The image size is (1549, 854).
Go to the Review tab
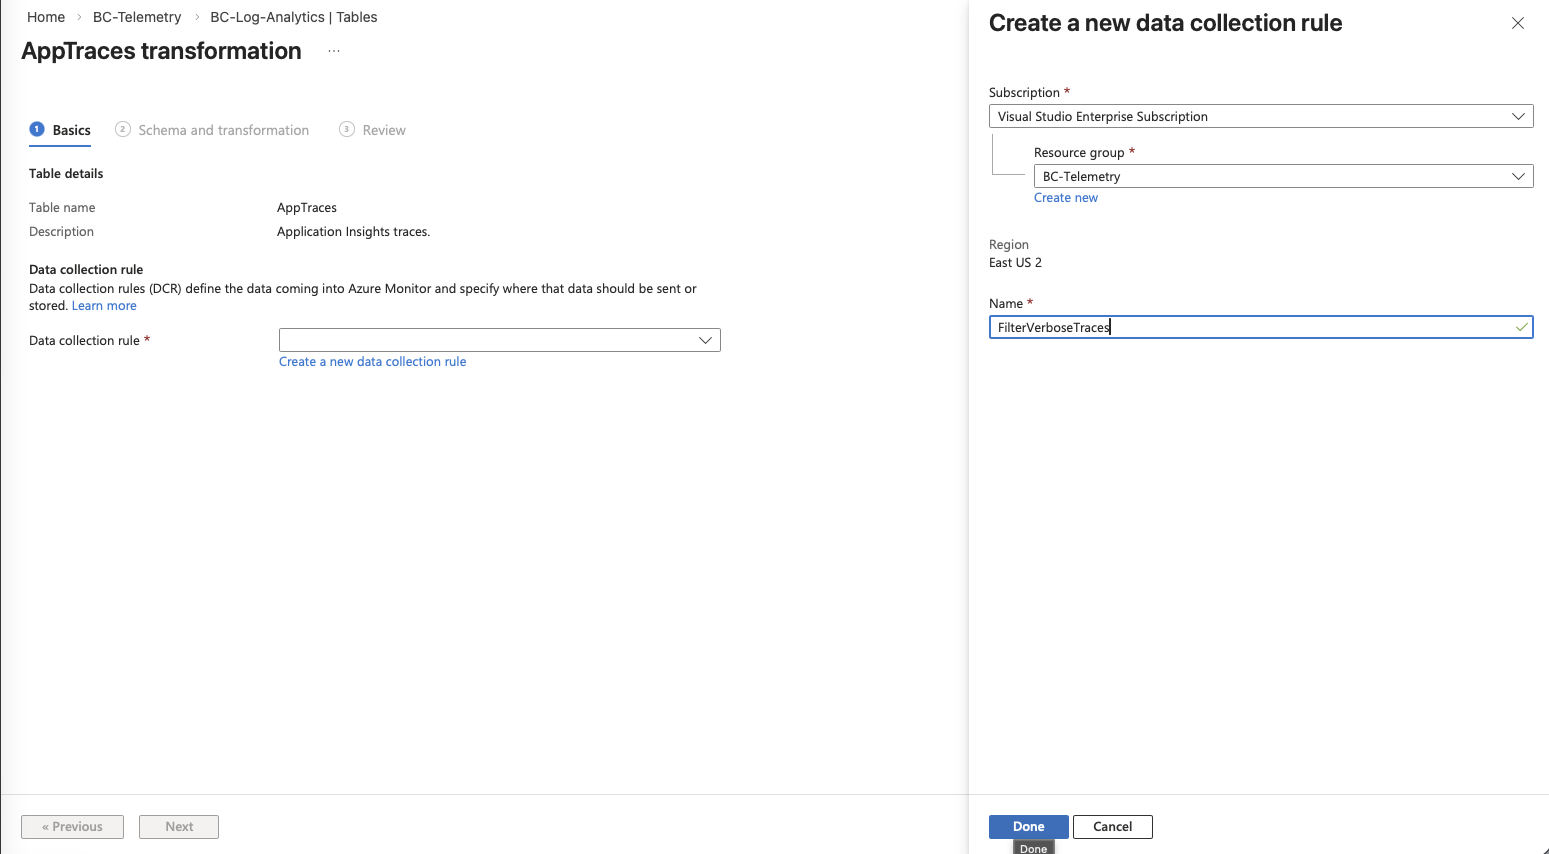point(384,130)
